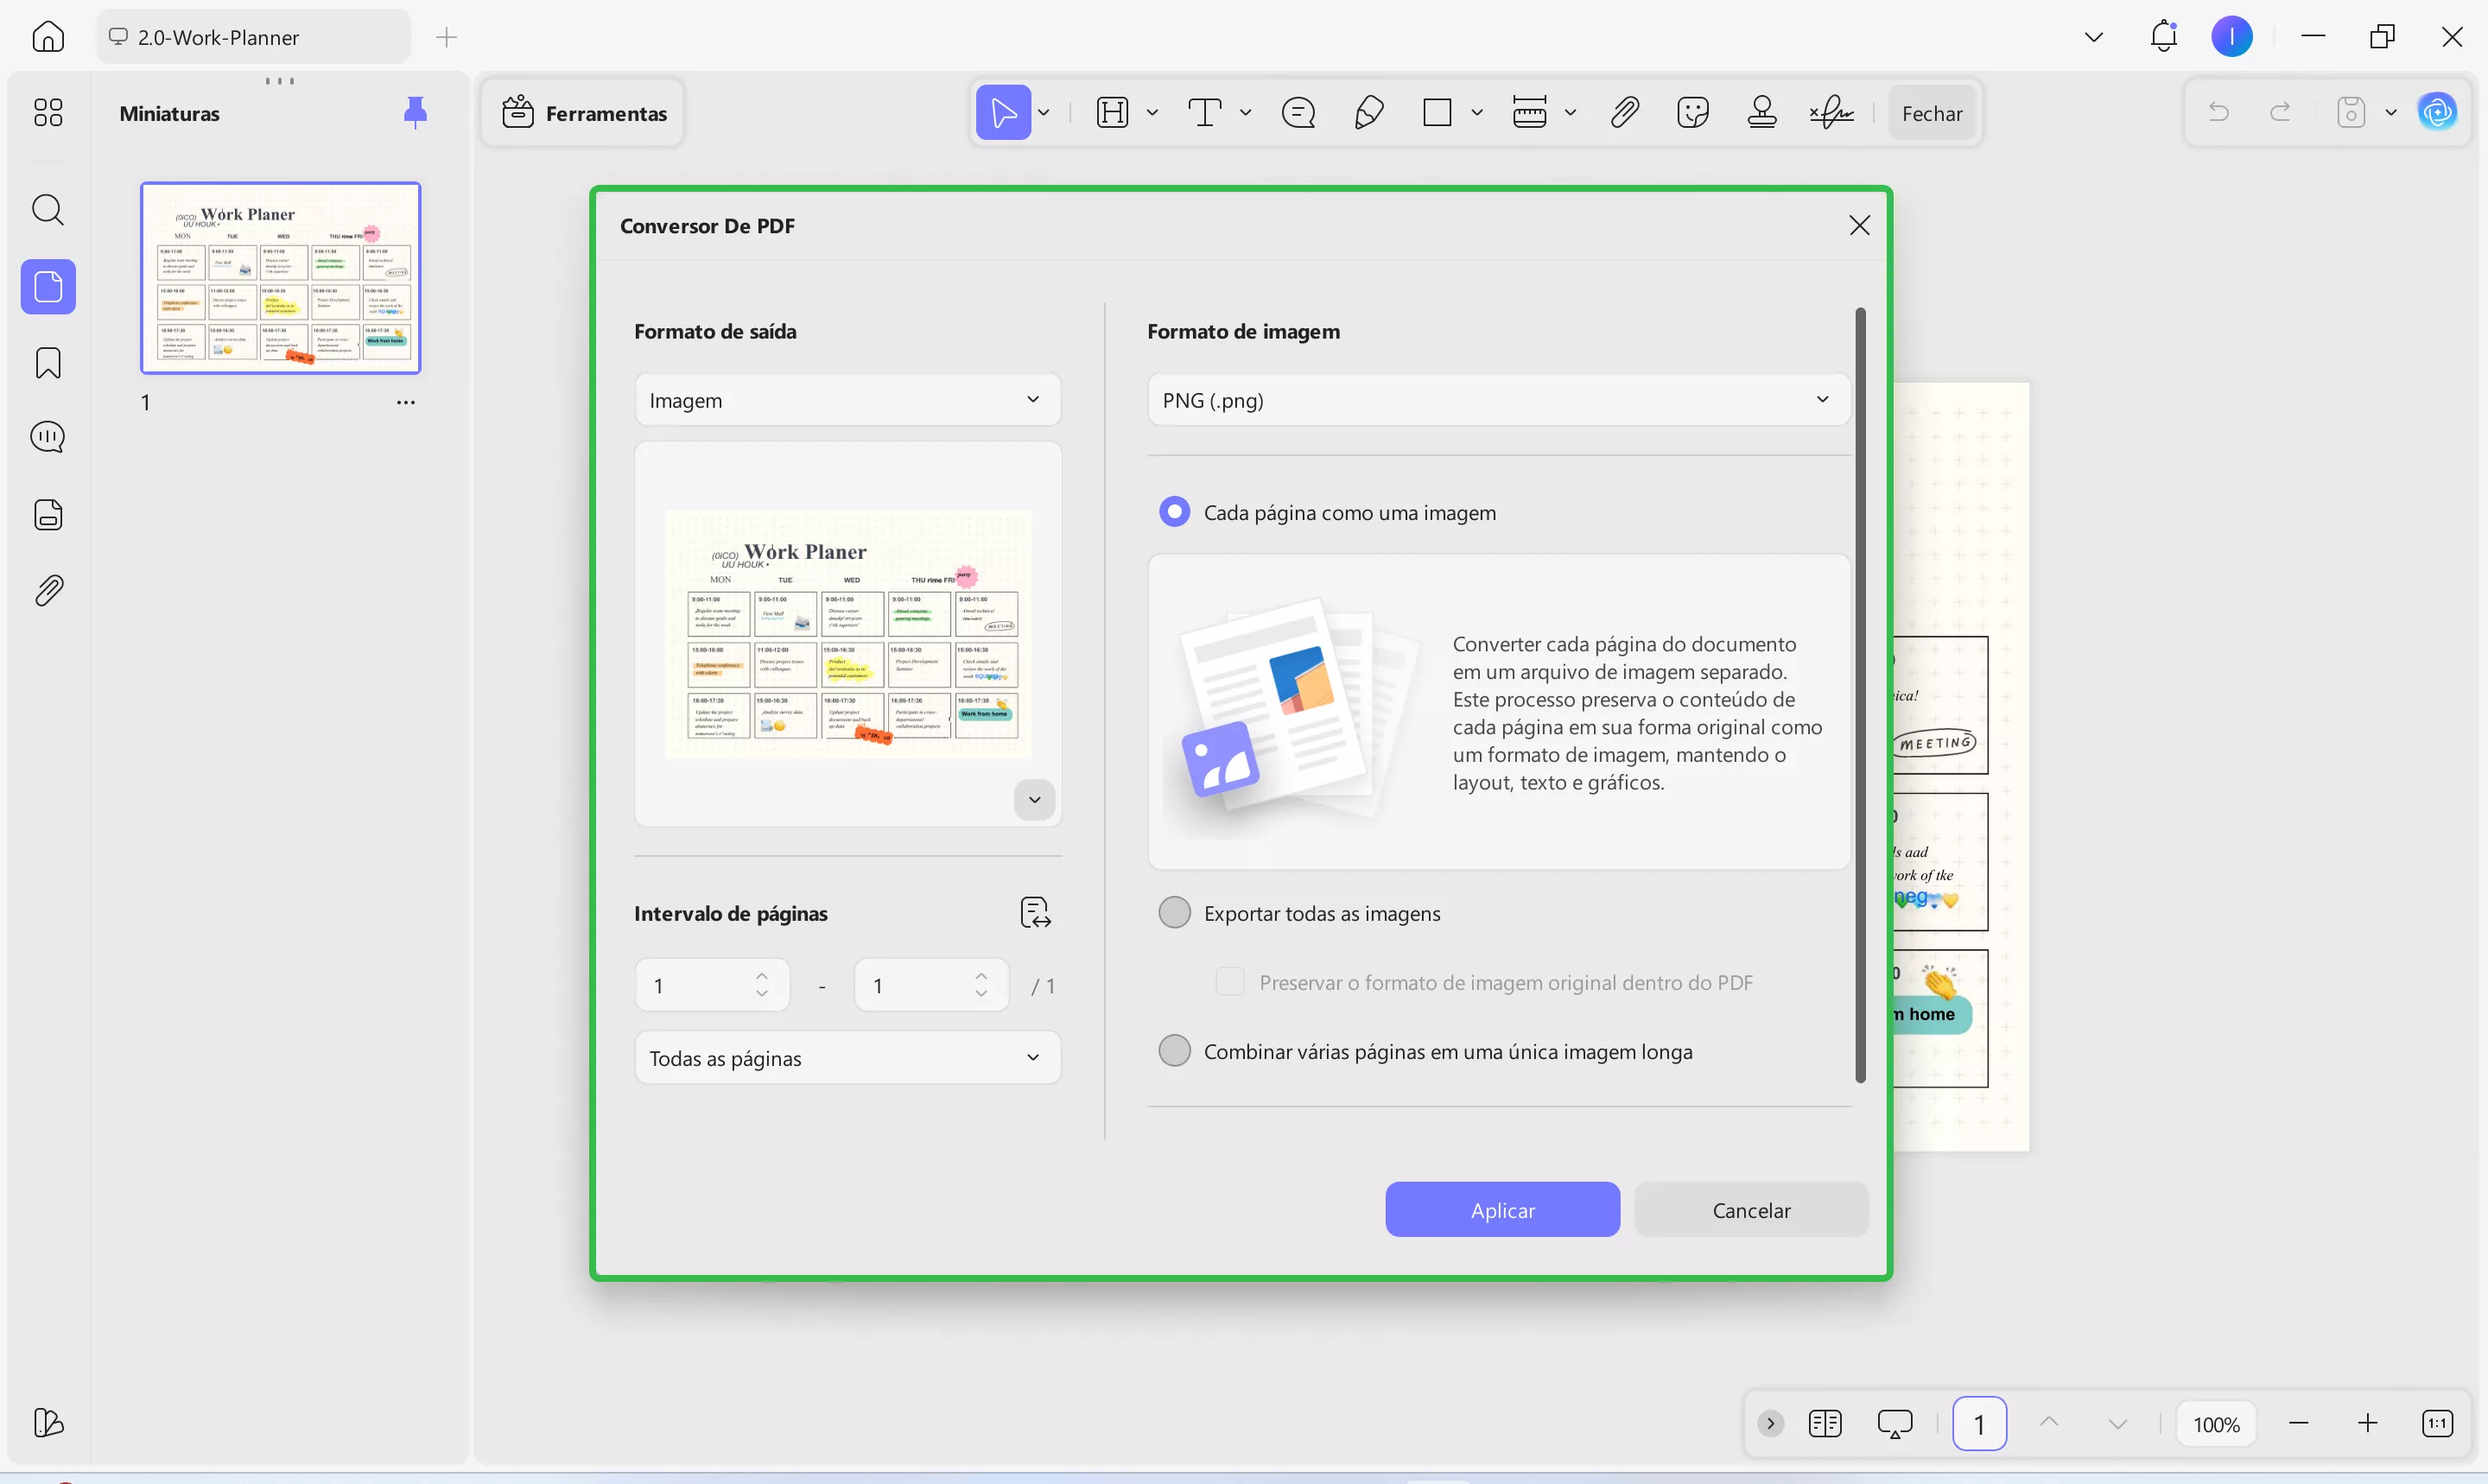Open the Text tool
Screen dimensions: 2488x1484
(x=1206, y=112)
